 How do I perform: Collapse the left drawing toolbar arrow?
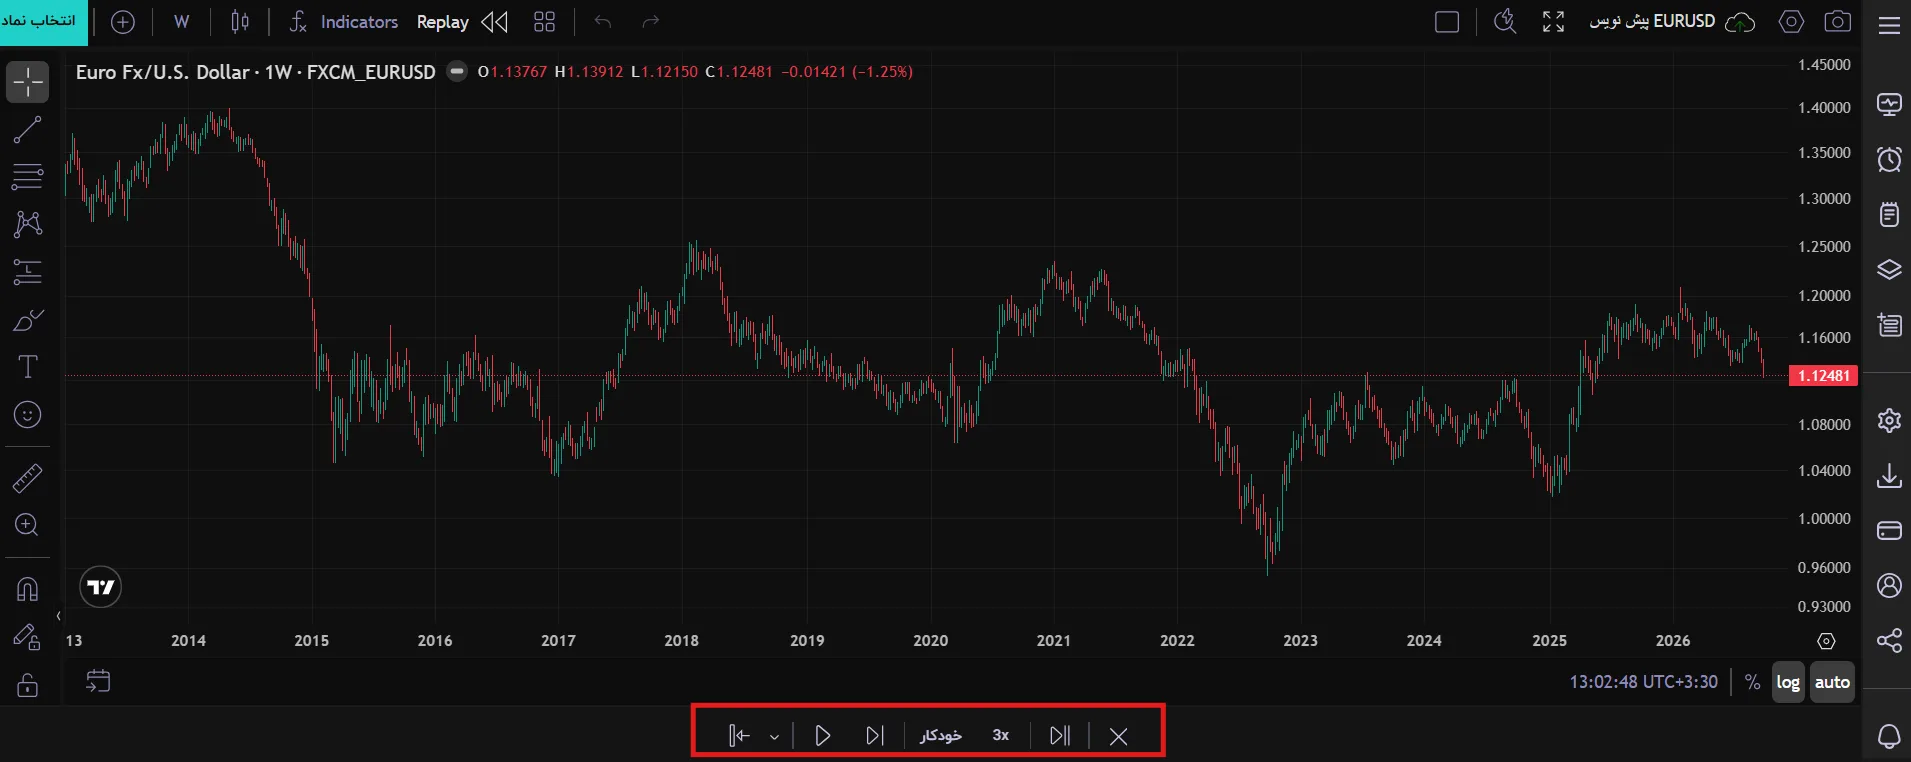[58, 616]
